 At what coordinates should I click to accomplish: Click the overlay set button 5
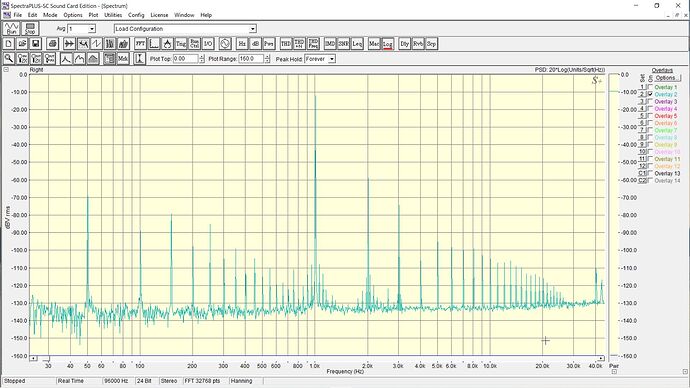pos(642,116)
